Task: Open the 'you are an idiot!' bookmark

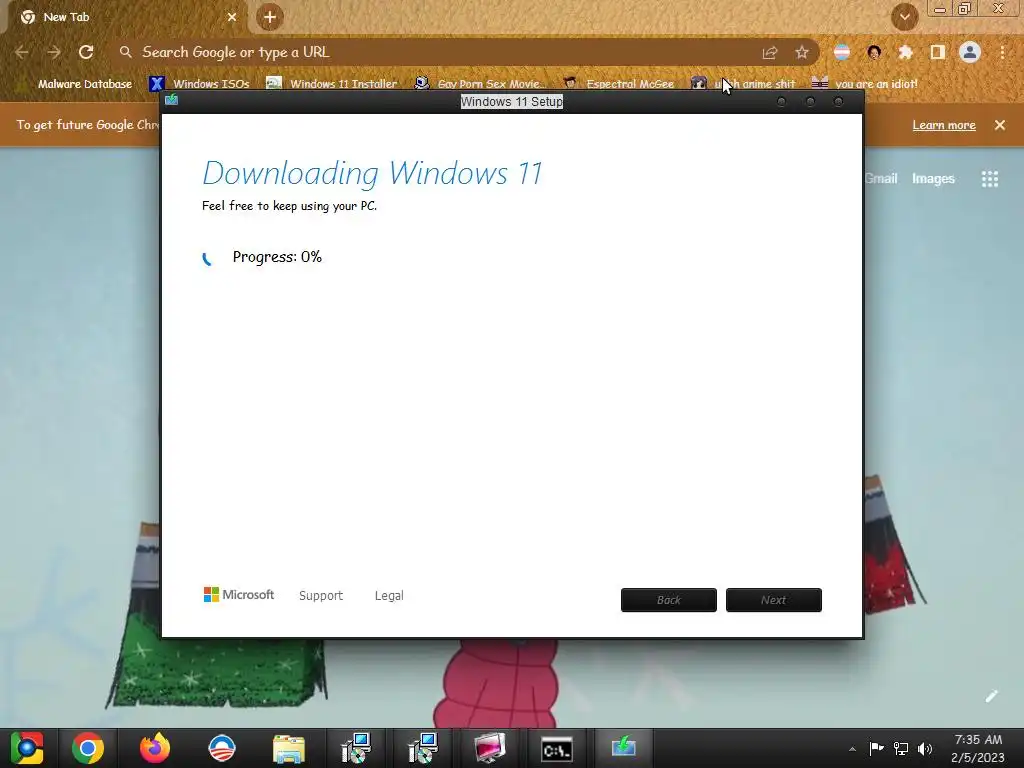Action: [x=865, y=84]
